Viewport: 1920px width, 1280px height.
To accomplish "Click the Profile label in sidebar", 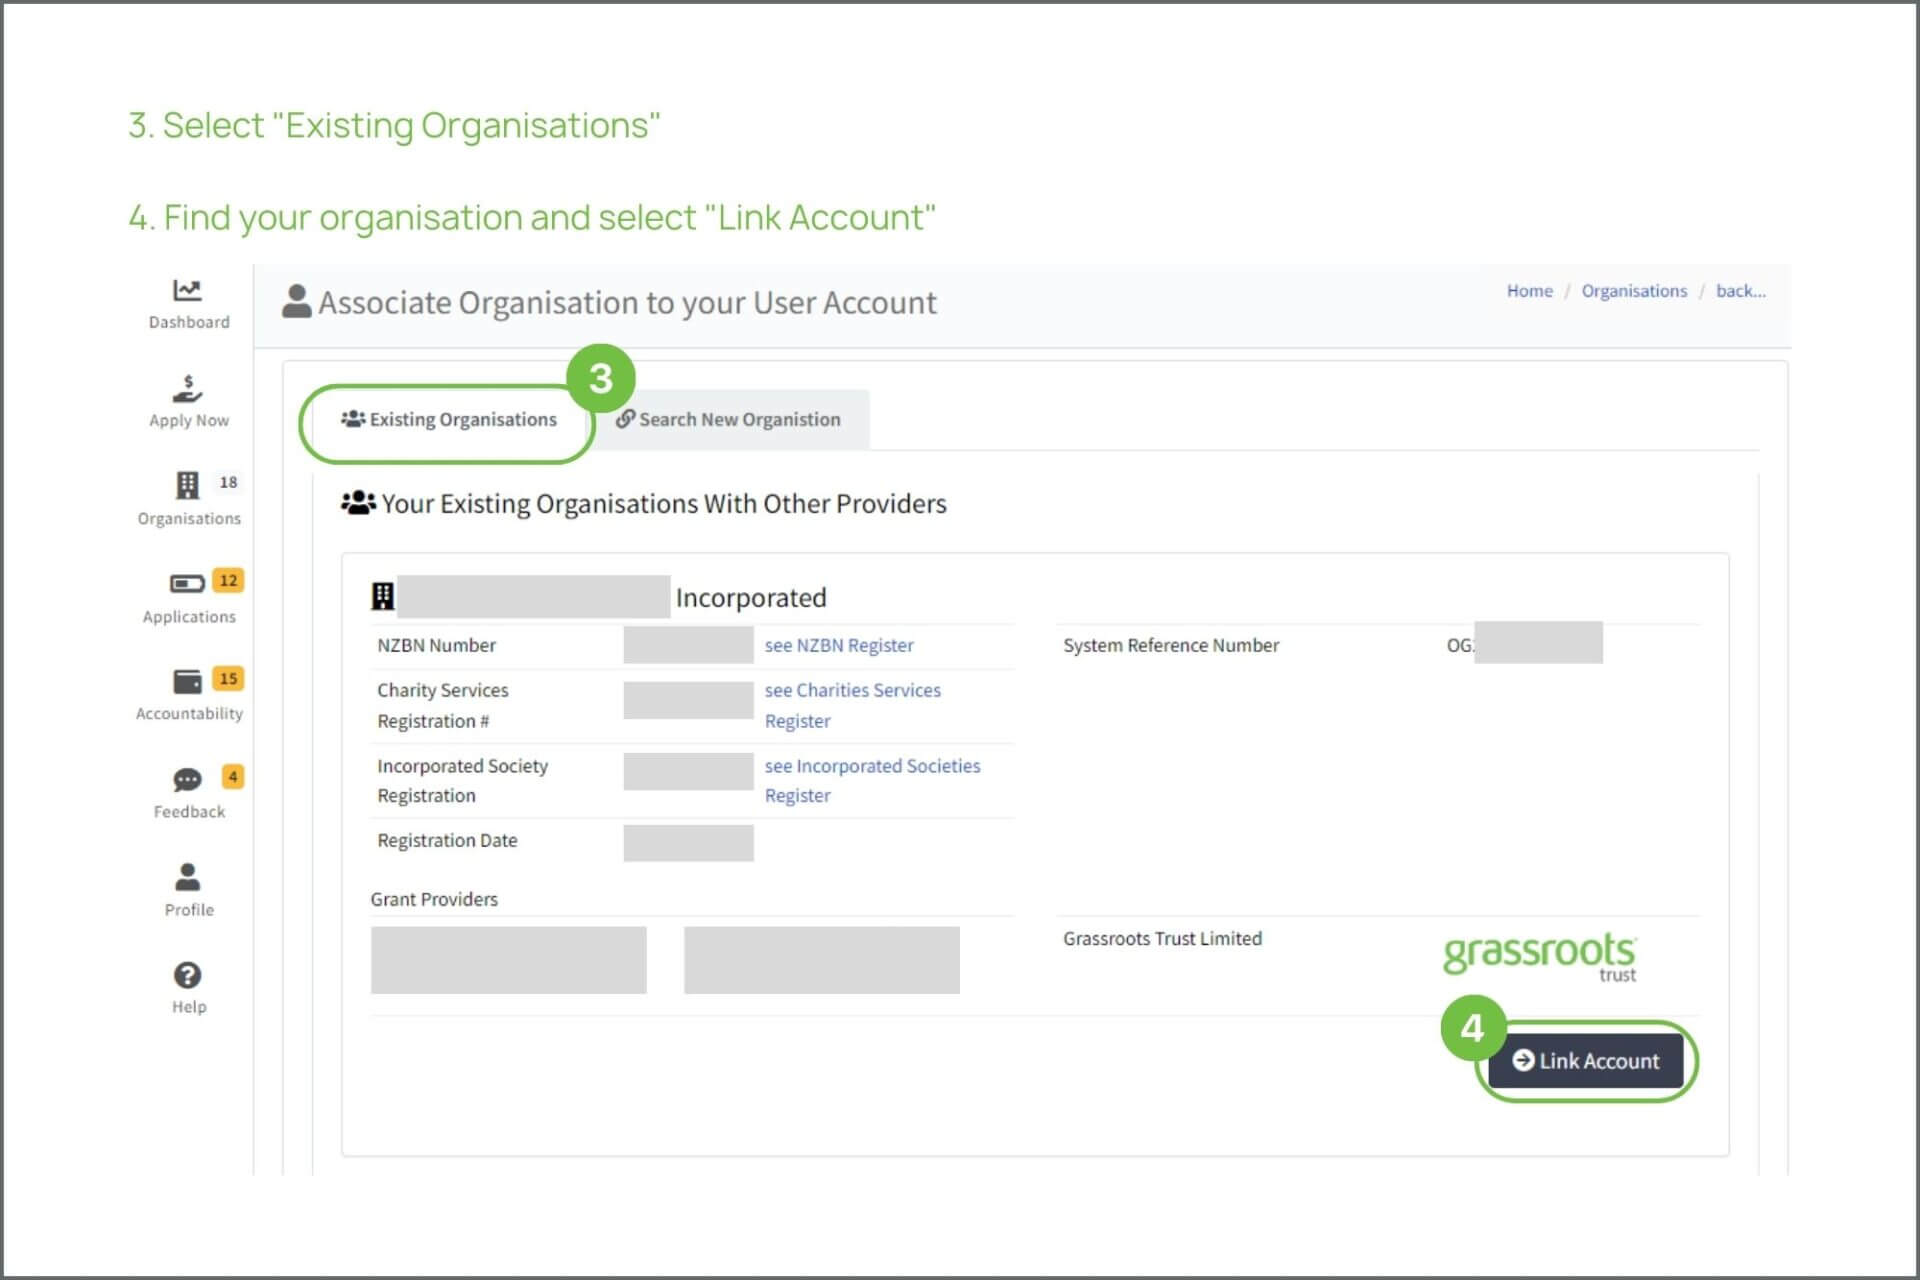I will tap(189, 910).
